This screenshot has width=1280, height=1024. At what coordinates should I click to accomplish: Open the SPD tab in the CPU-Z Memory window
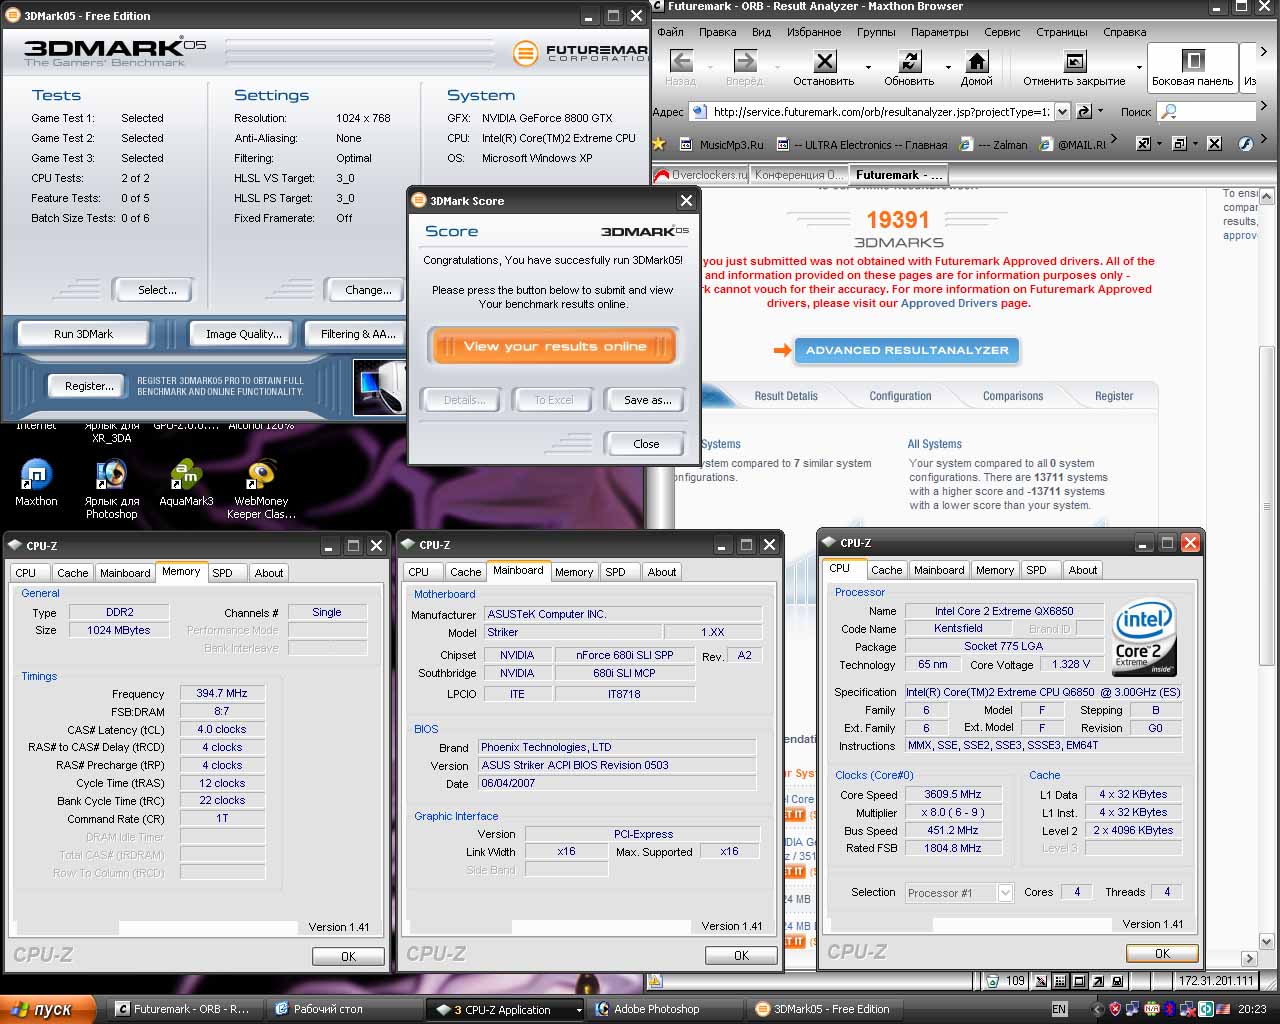[x=222, y=573]
